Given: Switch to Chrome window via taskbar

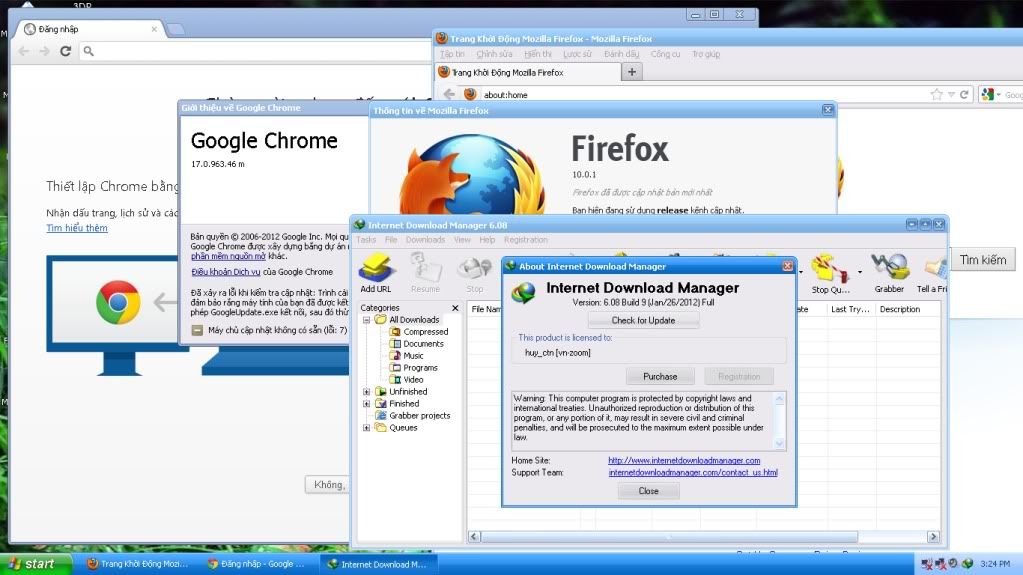Looking at the screenshot, I should 258,564.
